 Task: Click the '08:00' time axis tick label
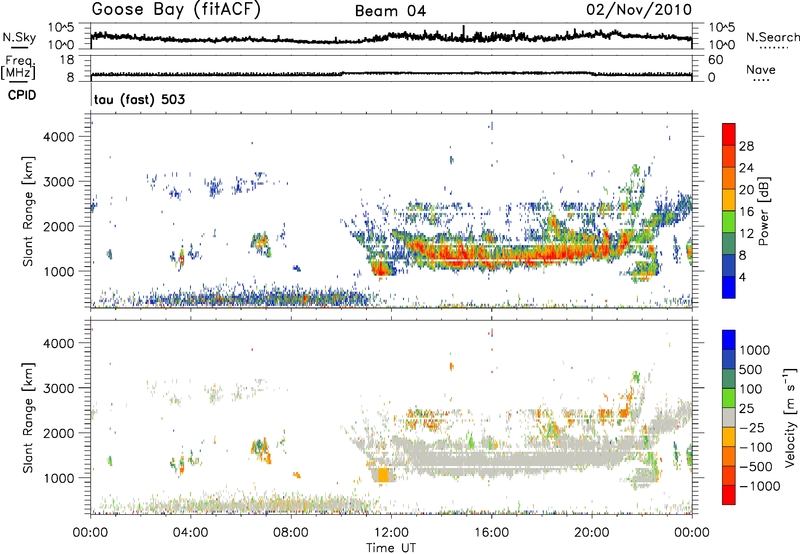(x=291, y=533)
